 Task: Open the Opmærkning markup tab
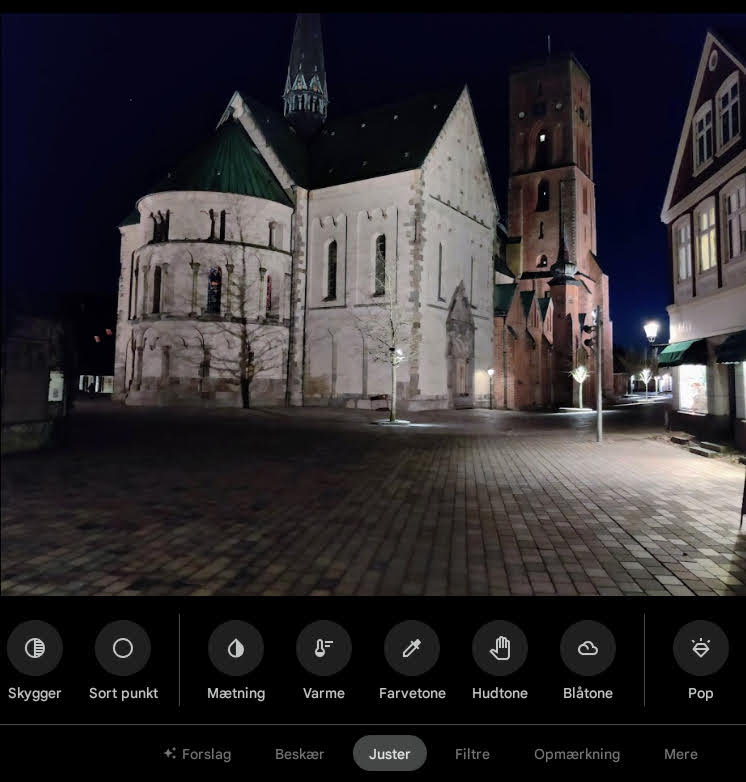click(x=577, y=754)
